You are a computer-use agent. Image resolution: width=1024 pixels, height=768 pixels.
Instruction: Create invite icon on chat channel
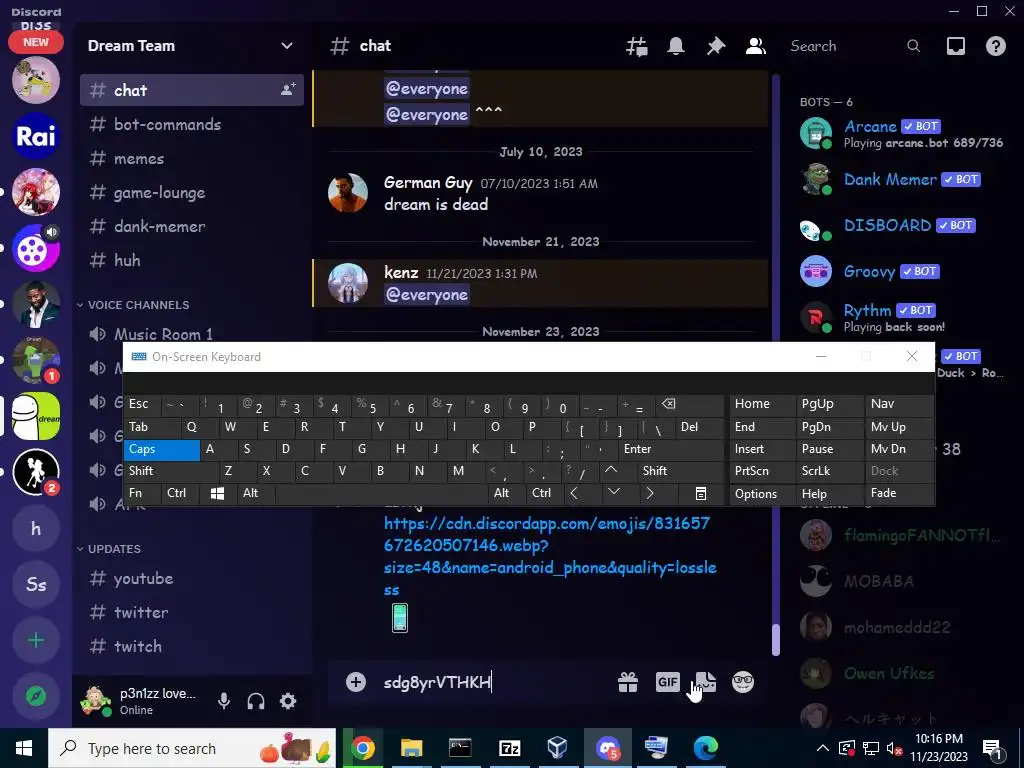click(288, 89)
